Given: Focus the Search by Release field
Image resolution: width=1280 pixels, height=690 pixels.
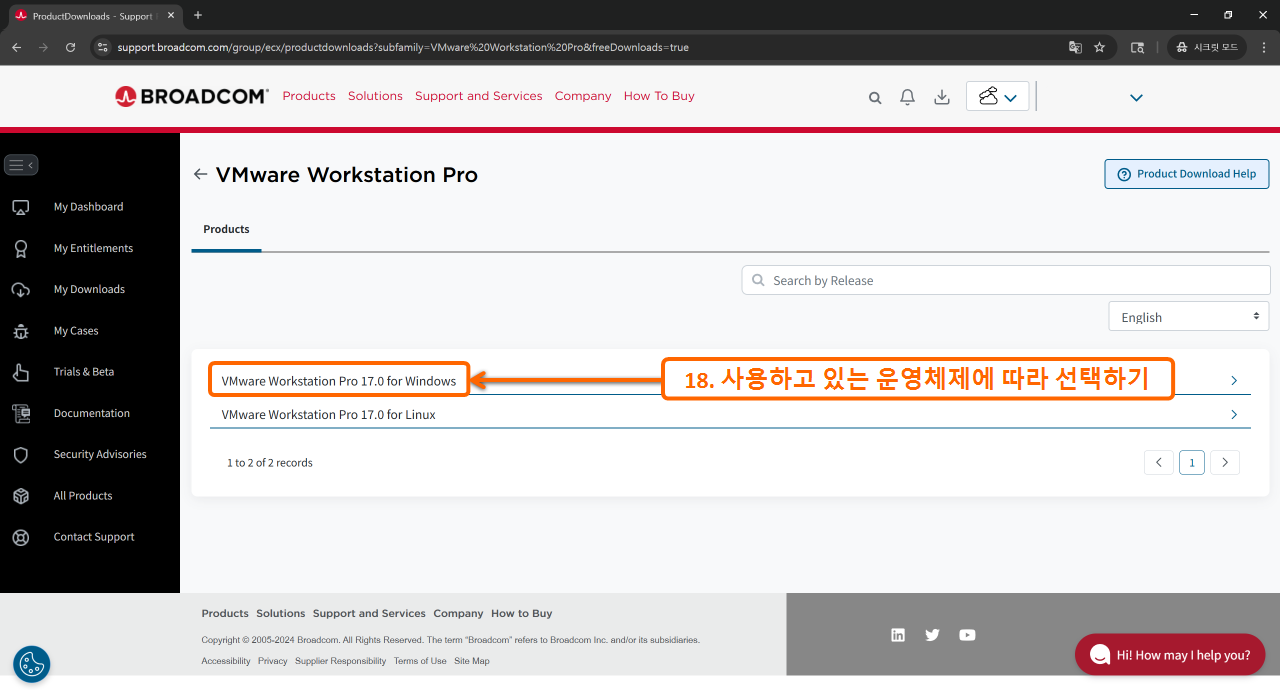Looking at the screenshot, I should tap(1005, 280).
